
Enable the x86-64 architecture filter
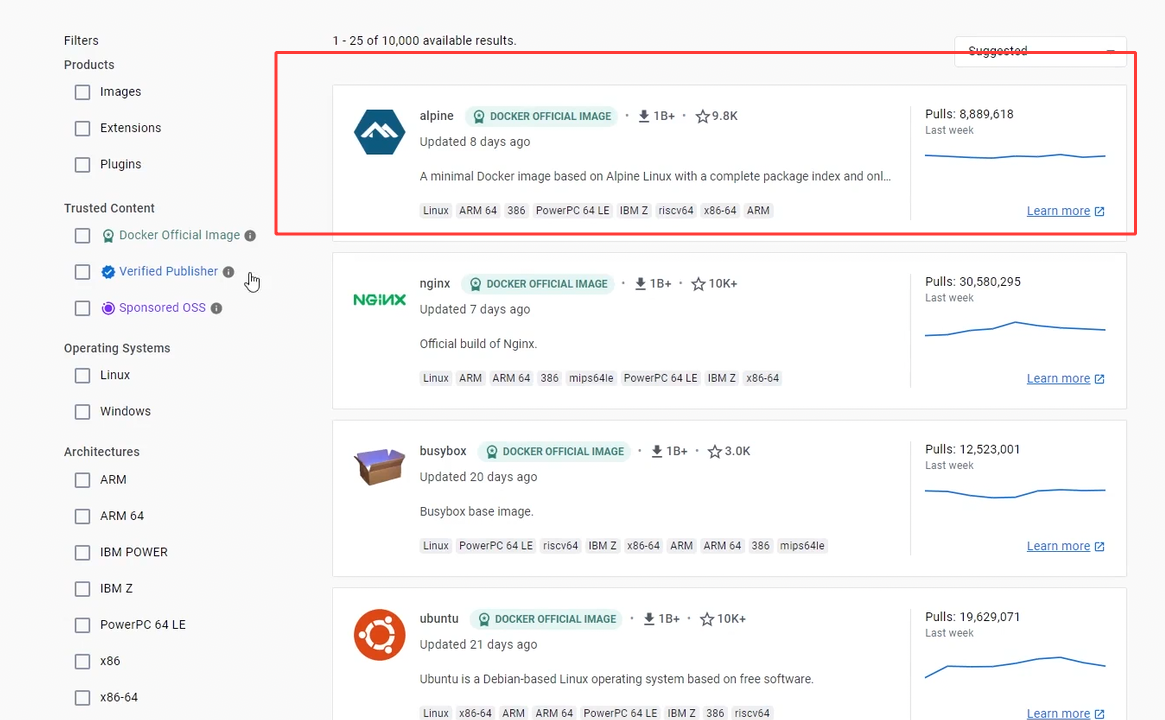pos(82,698)
